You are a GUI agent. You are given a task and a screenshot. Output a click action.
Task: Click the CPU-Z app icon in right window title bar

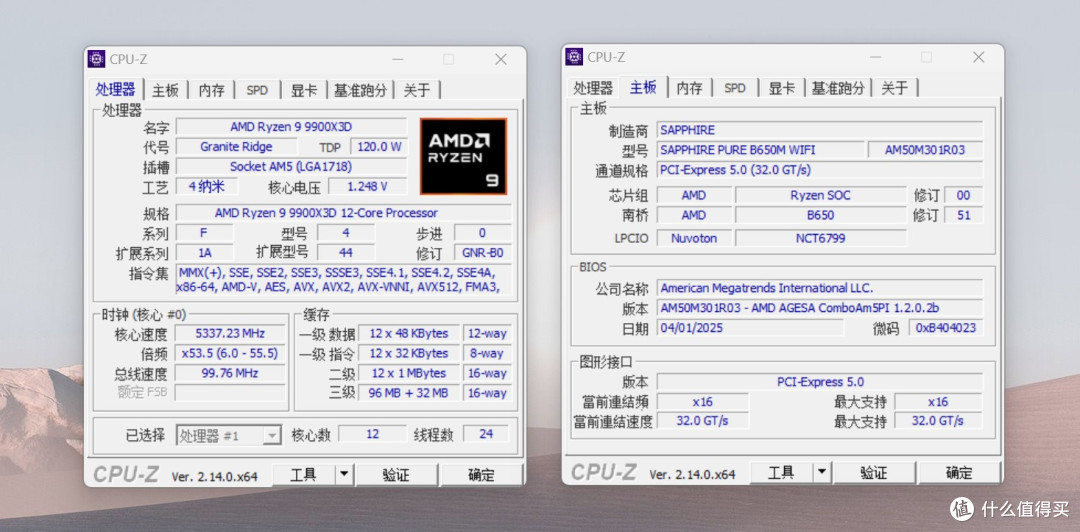click(574, 57)
